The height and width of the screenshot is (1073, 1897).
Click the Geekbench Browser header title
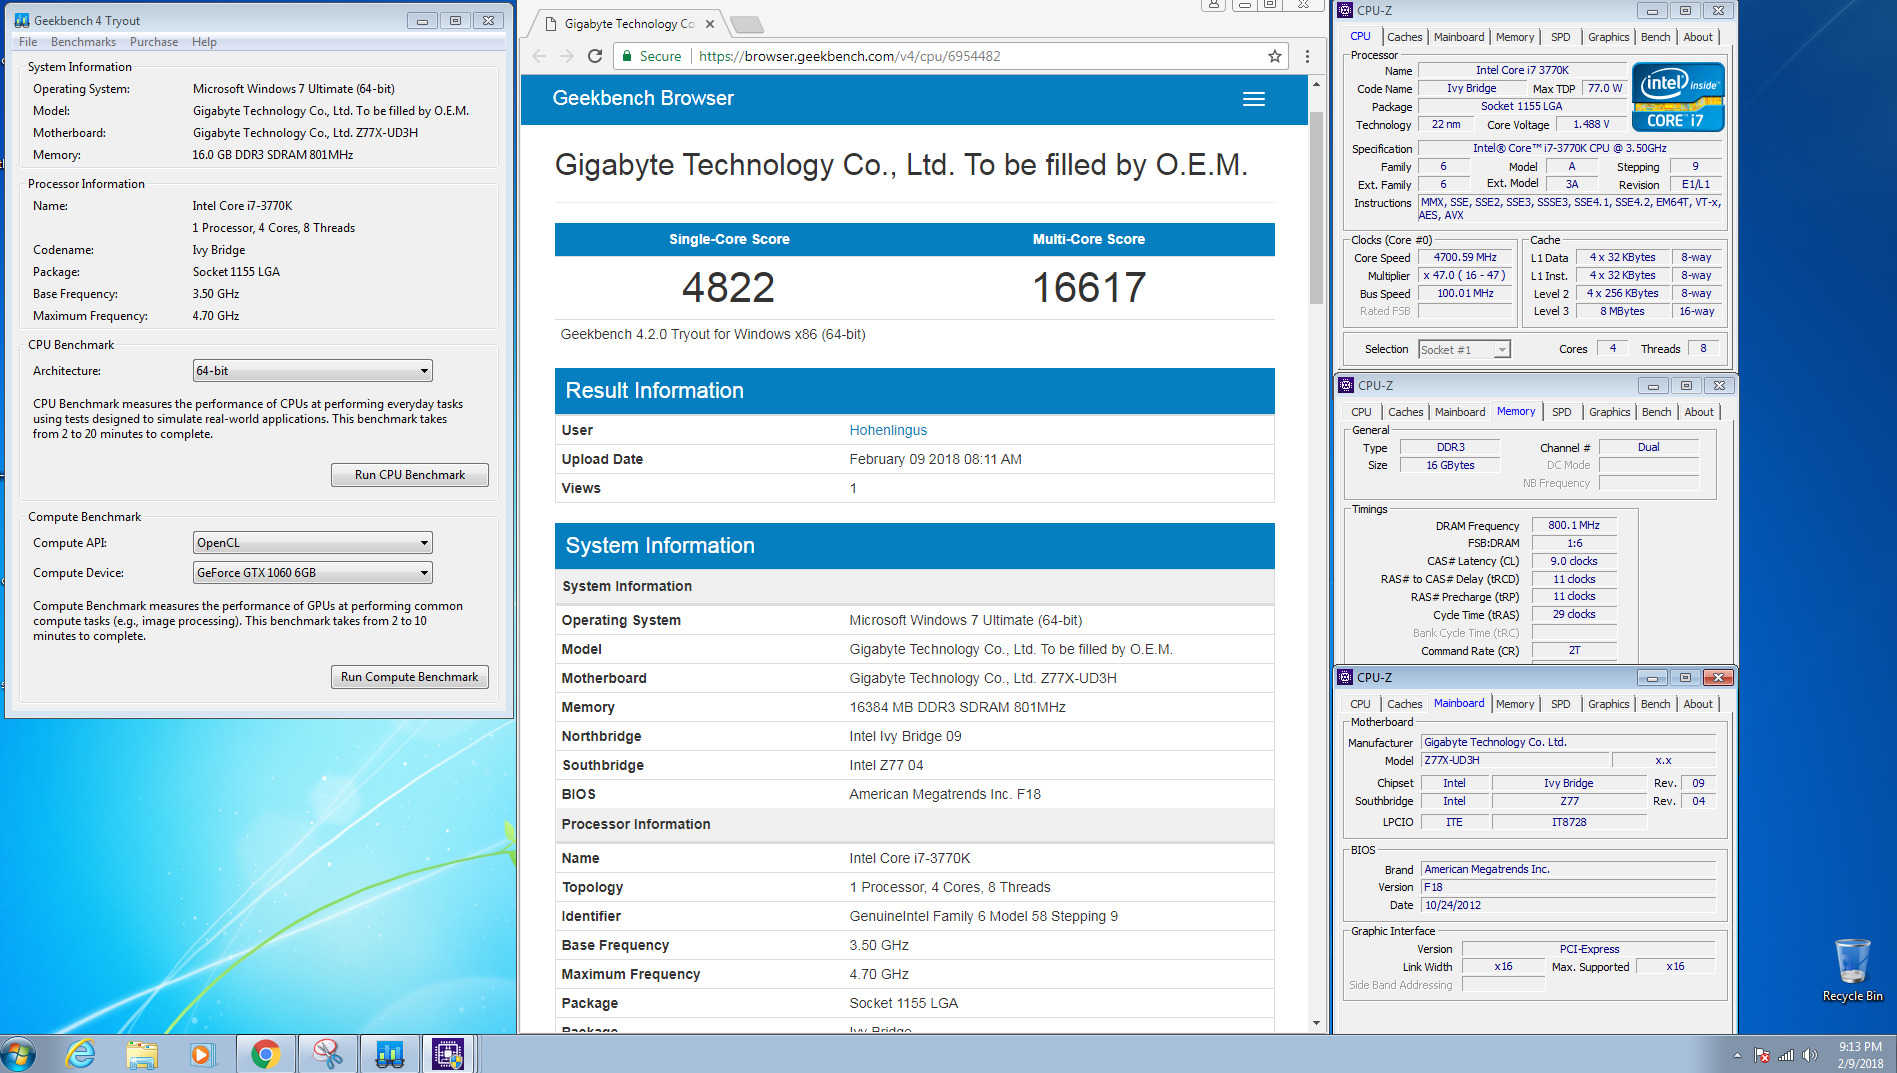643,98
